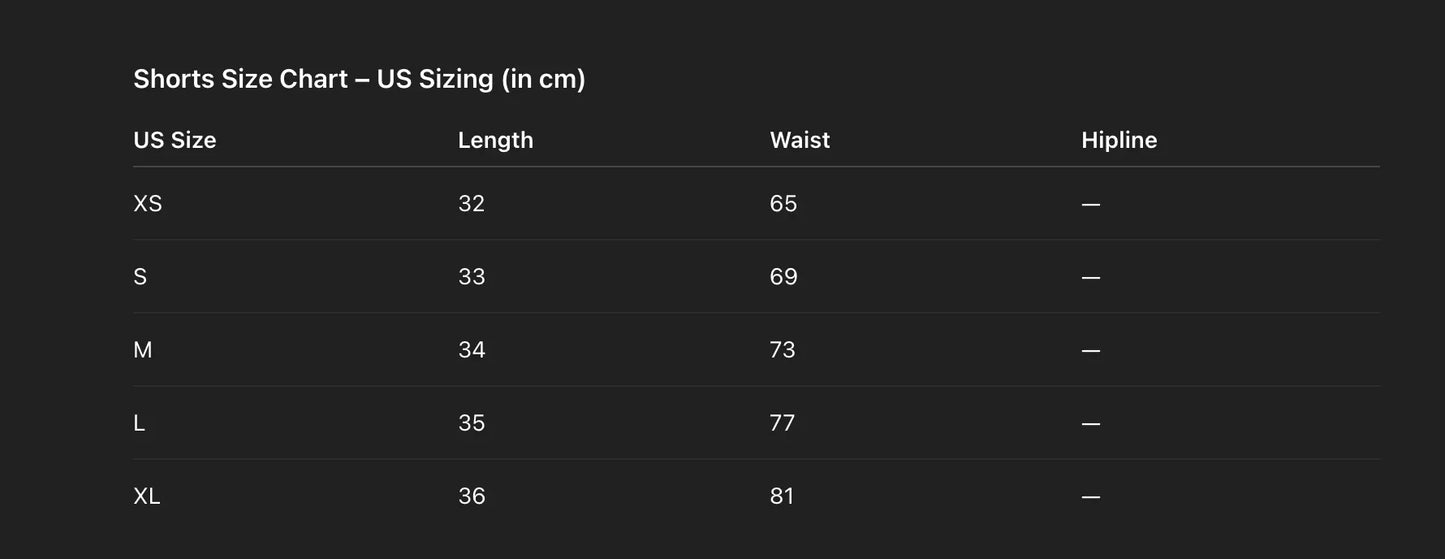Viewport: 1445px width, 559px height.
Task: Select length value 35 for L
Action: pyautogui.click(x=471, y=423)
